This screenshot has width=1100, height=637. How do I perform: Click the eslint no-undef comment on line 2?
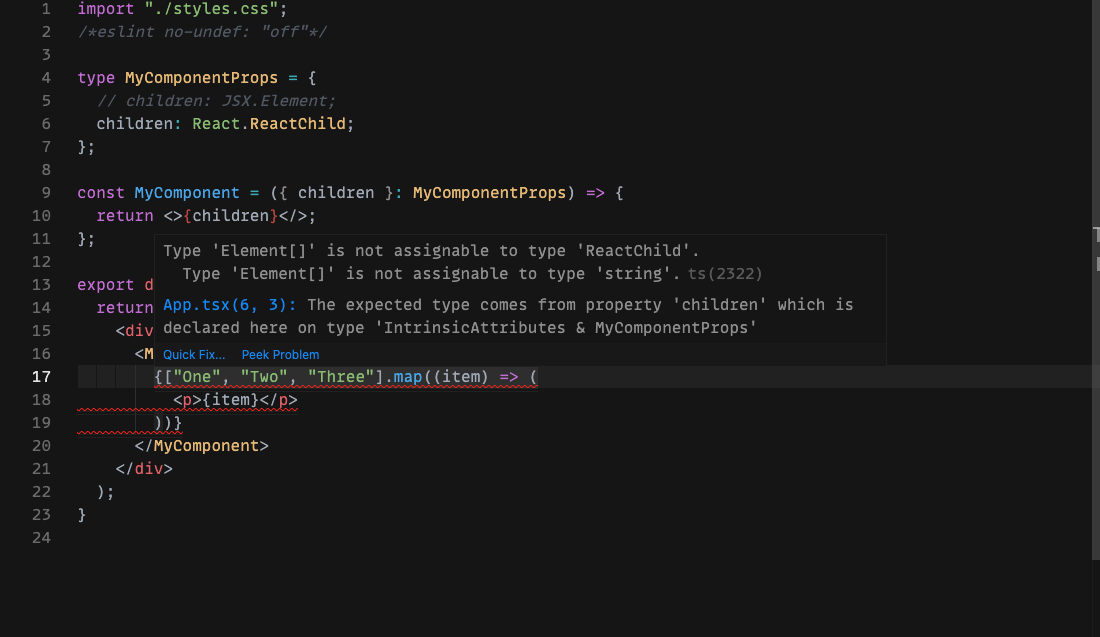(202, 32)
